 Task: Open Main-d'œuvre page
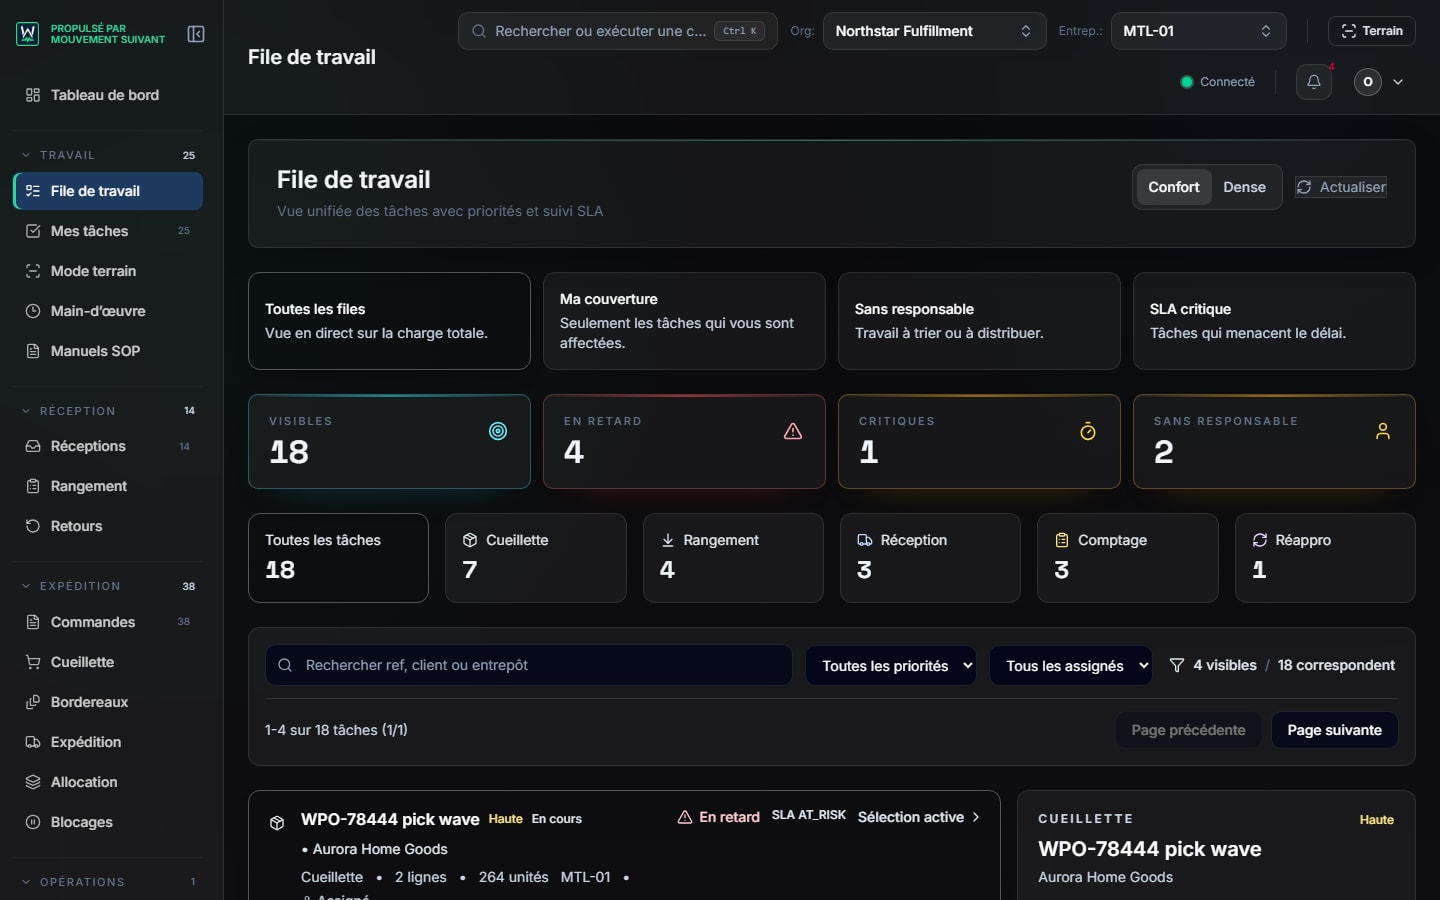[x=107, y=311]
